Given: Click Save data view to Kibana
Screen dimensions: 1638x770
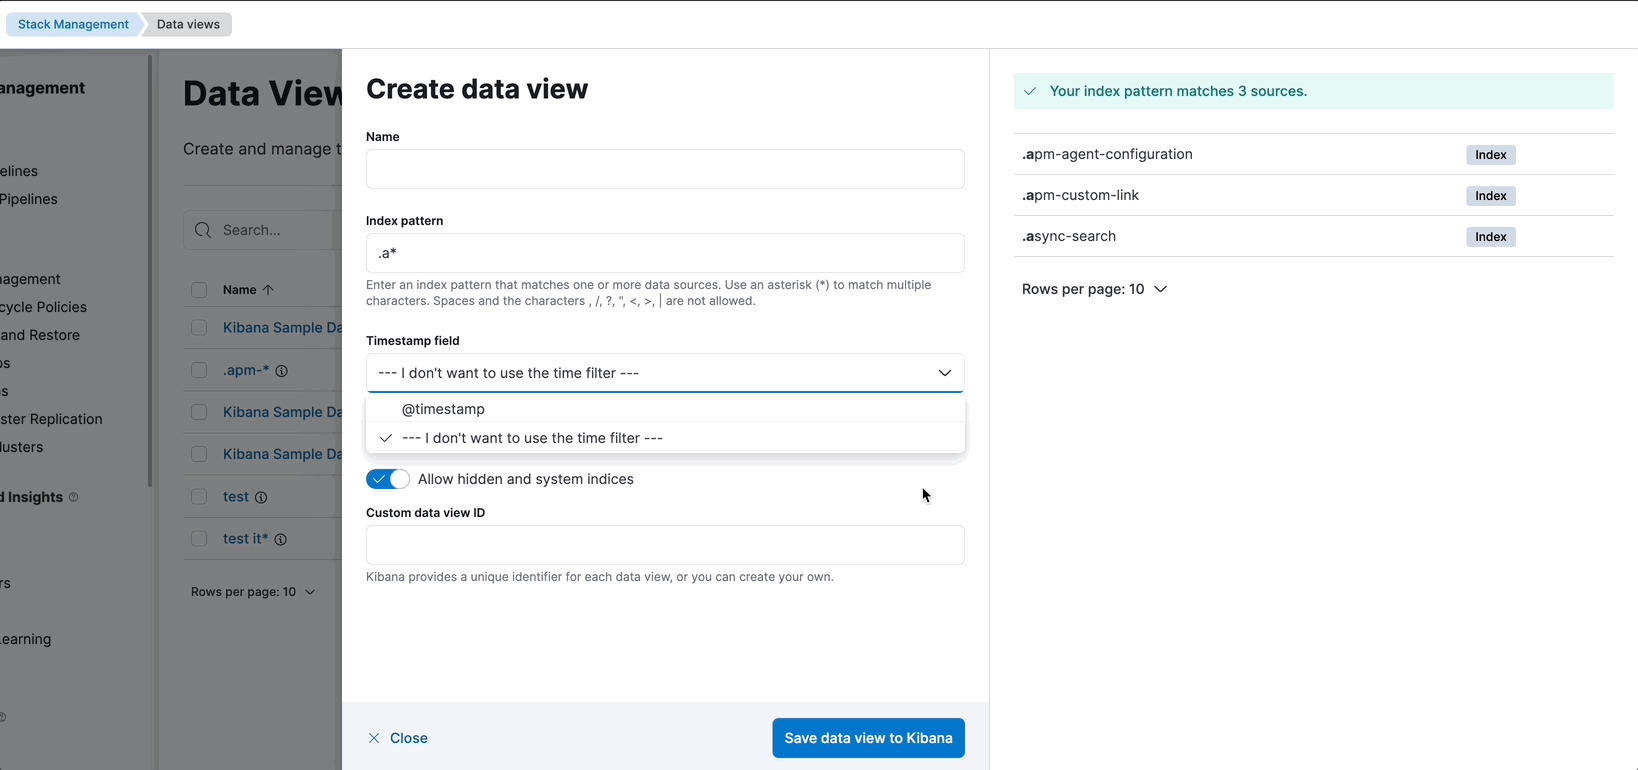Looking at the screenshot, I should (868, 738).
